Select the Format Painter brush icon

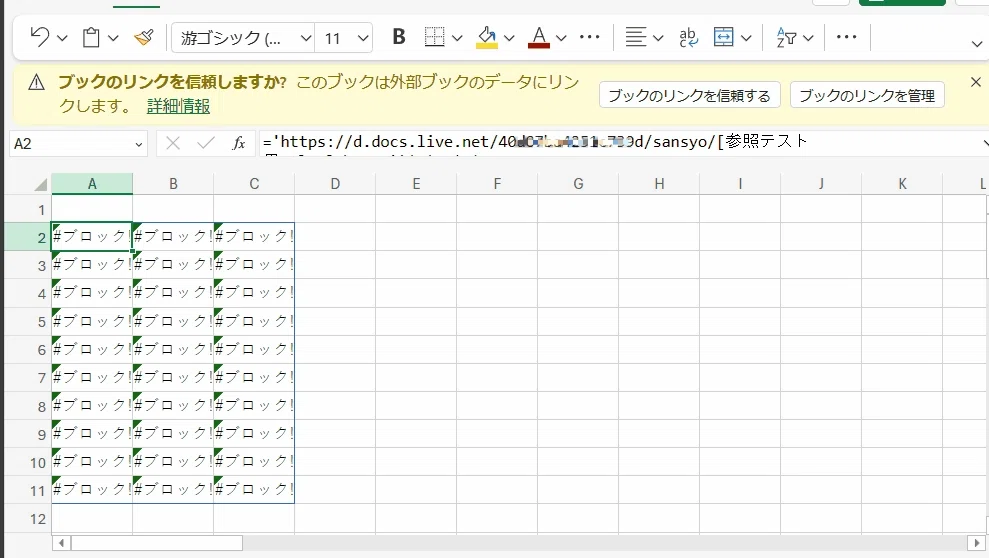[144, 37]
